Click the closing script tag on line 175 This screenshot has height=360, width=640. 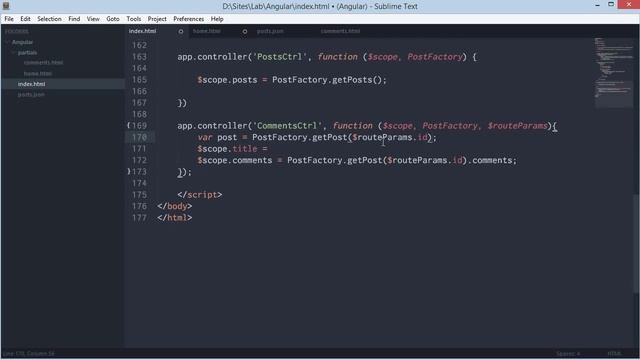pyautogui.click(x=200, y=195)
